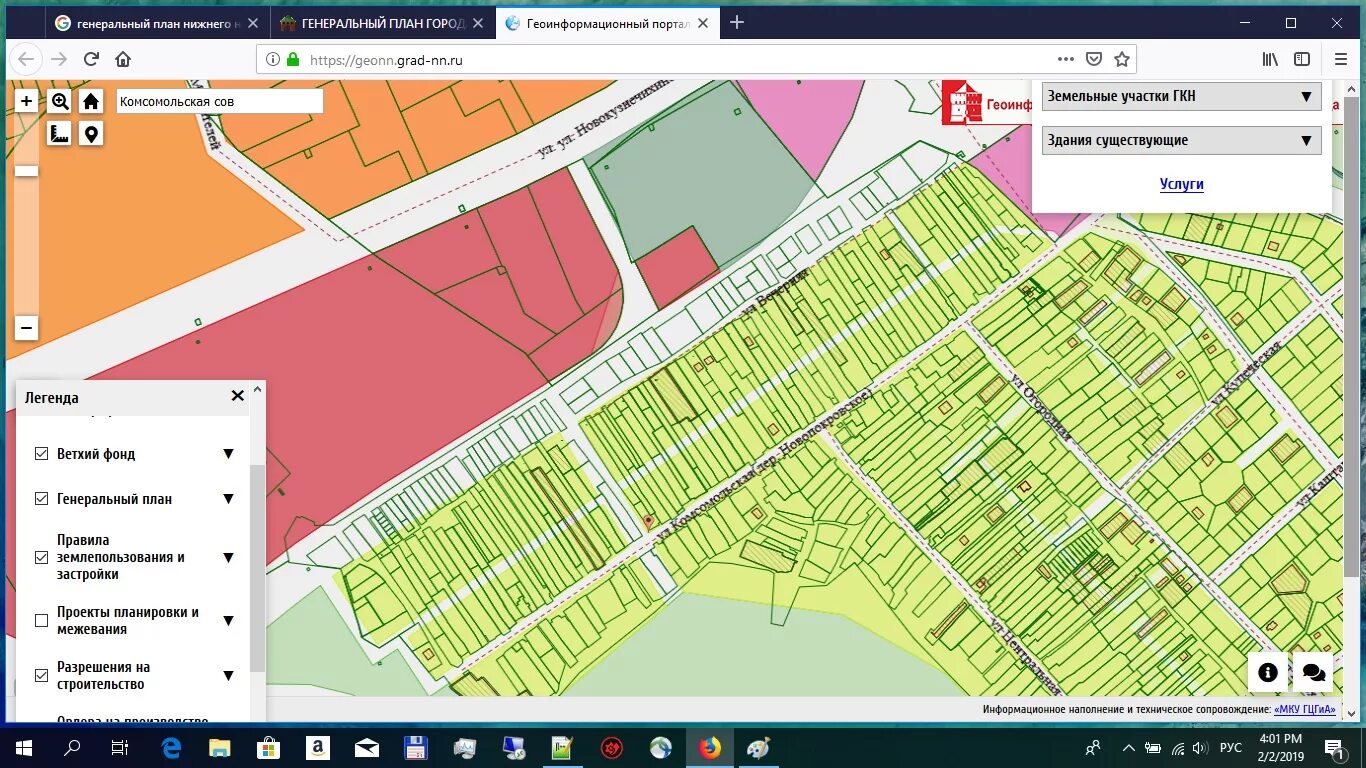The height and width of the screenshot is (768, 1366).
Task: Expand Проекты планировки legend arrow
Action: 228,621
